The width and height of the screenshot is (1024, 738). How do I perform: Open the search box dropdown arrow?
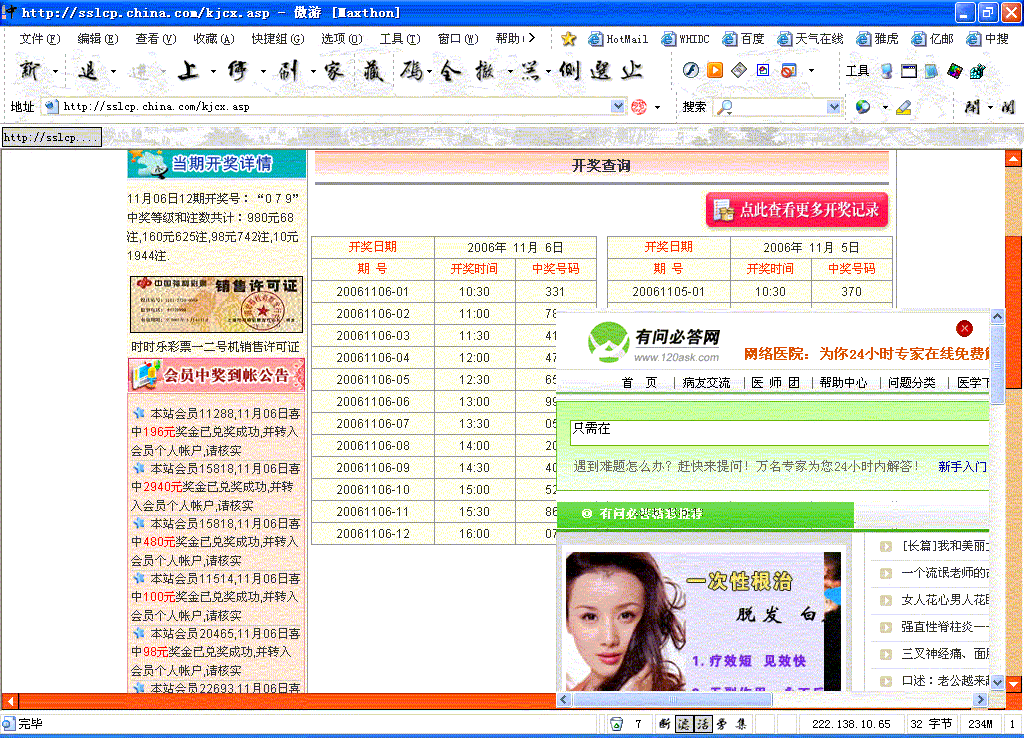point(834,106)
